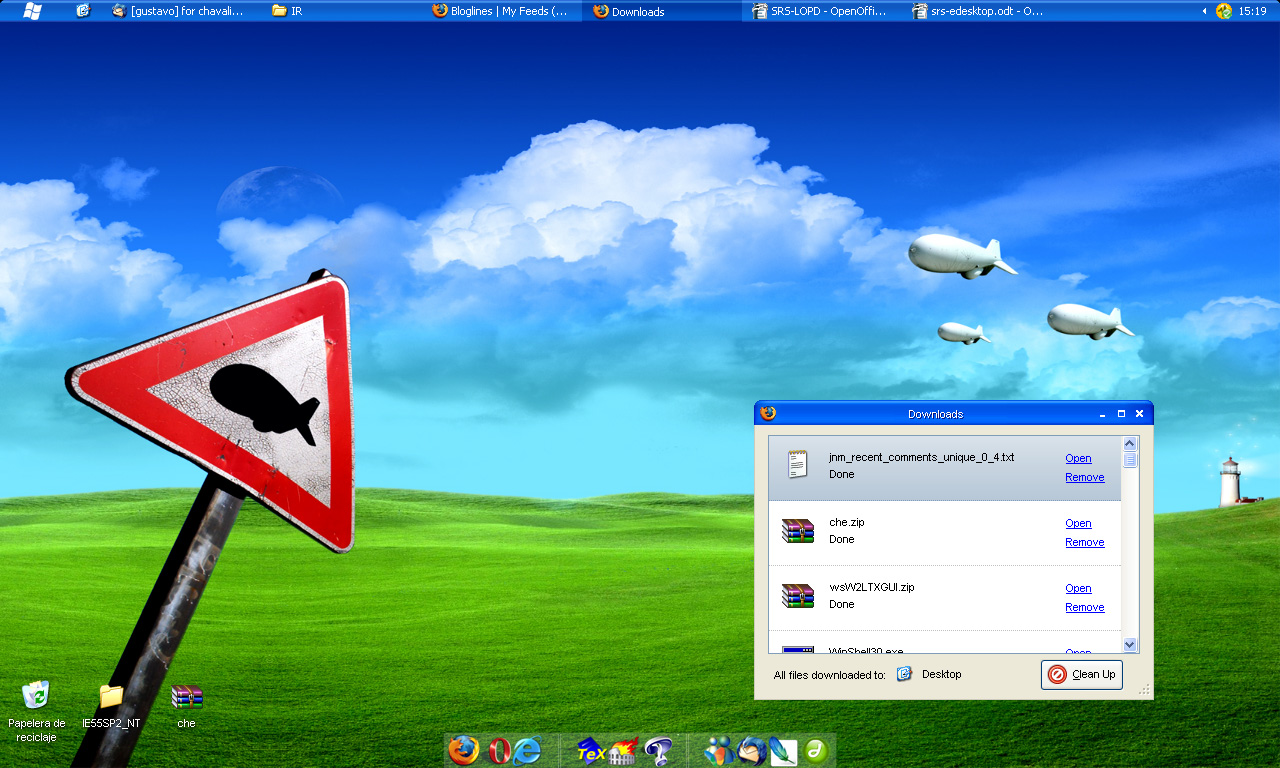Launch the blue feather dock application
This screenshot has width=1280, height=768.
click(783, 750)
